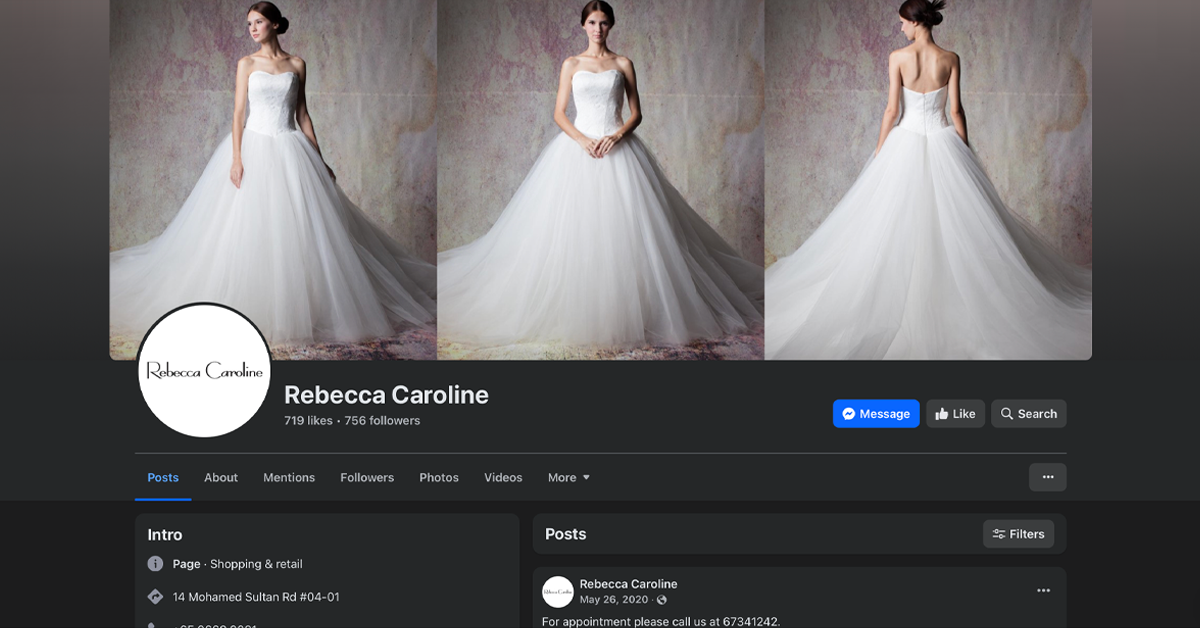Screen dimensions: 1200x628
Task: Open the three-dot page options menu
Action: (x=1047, y=477)
